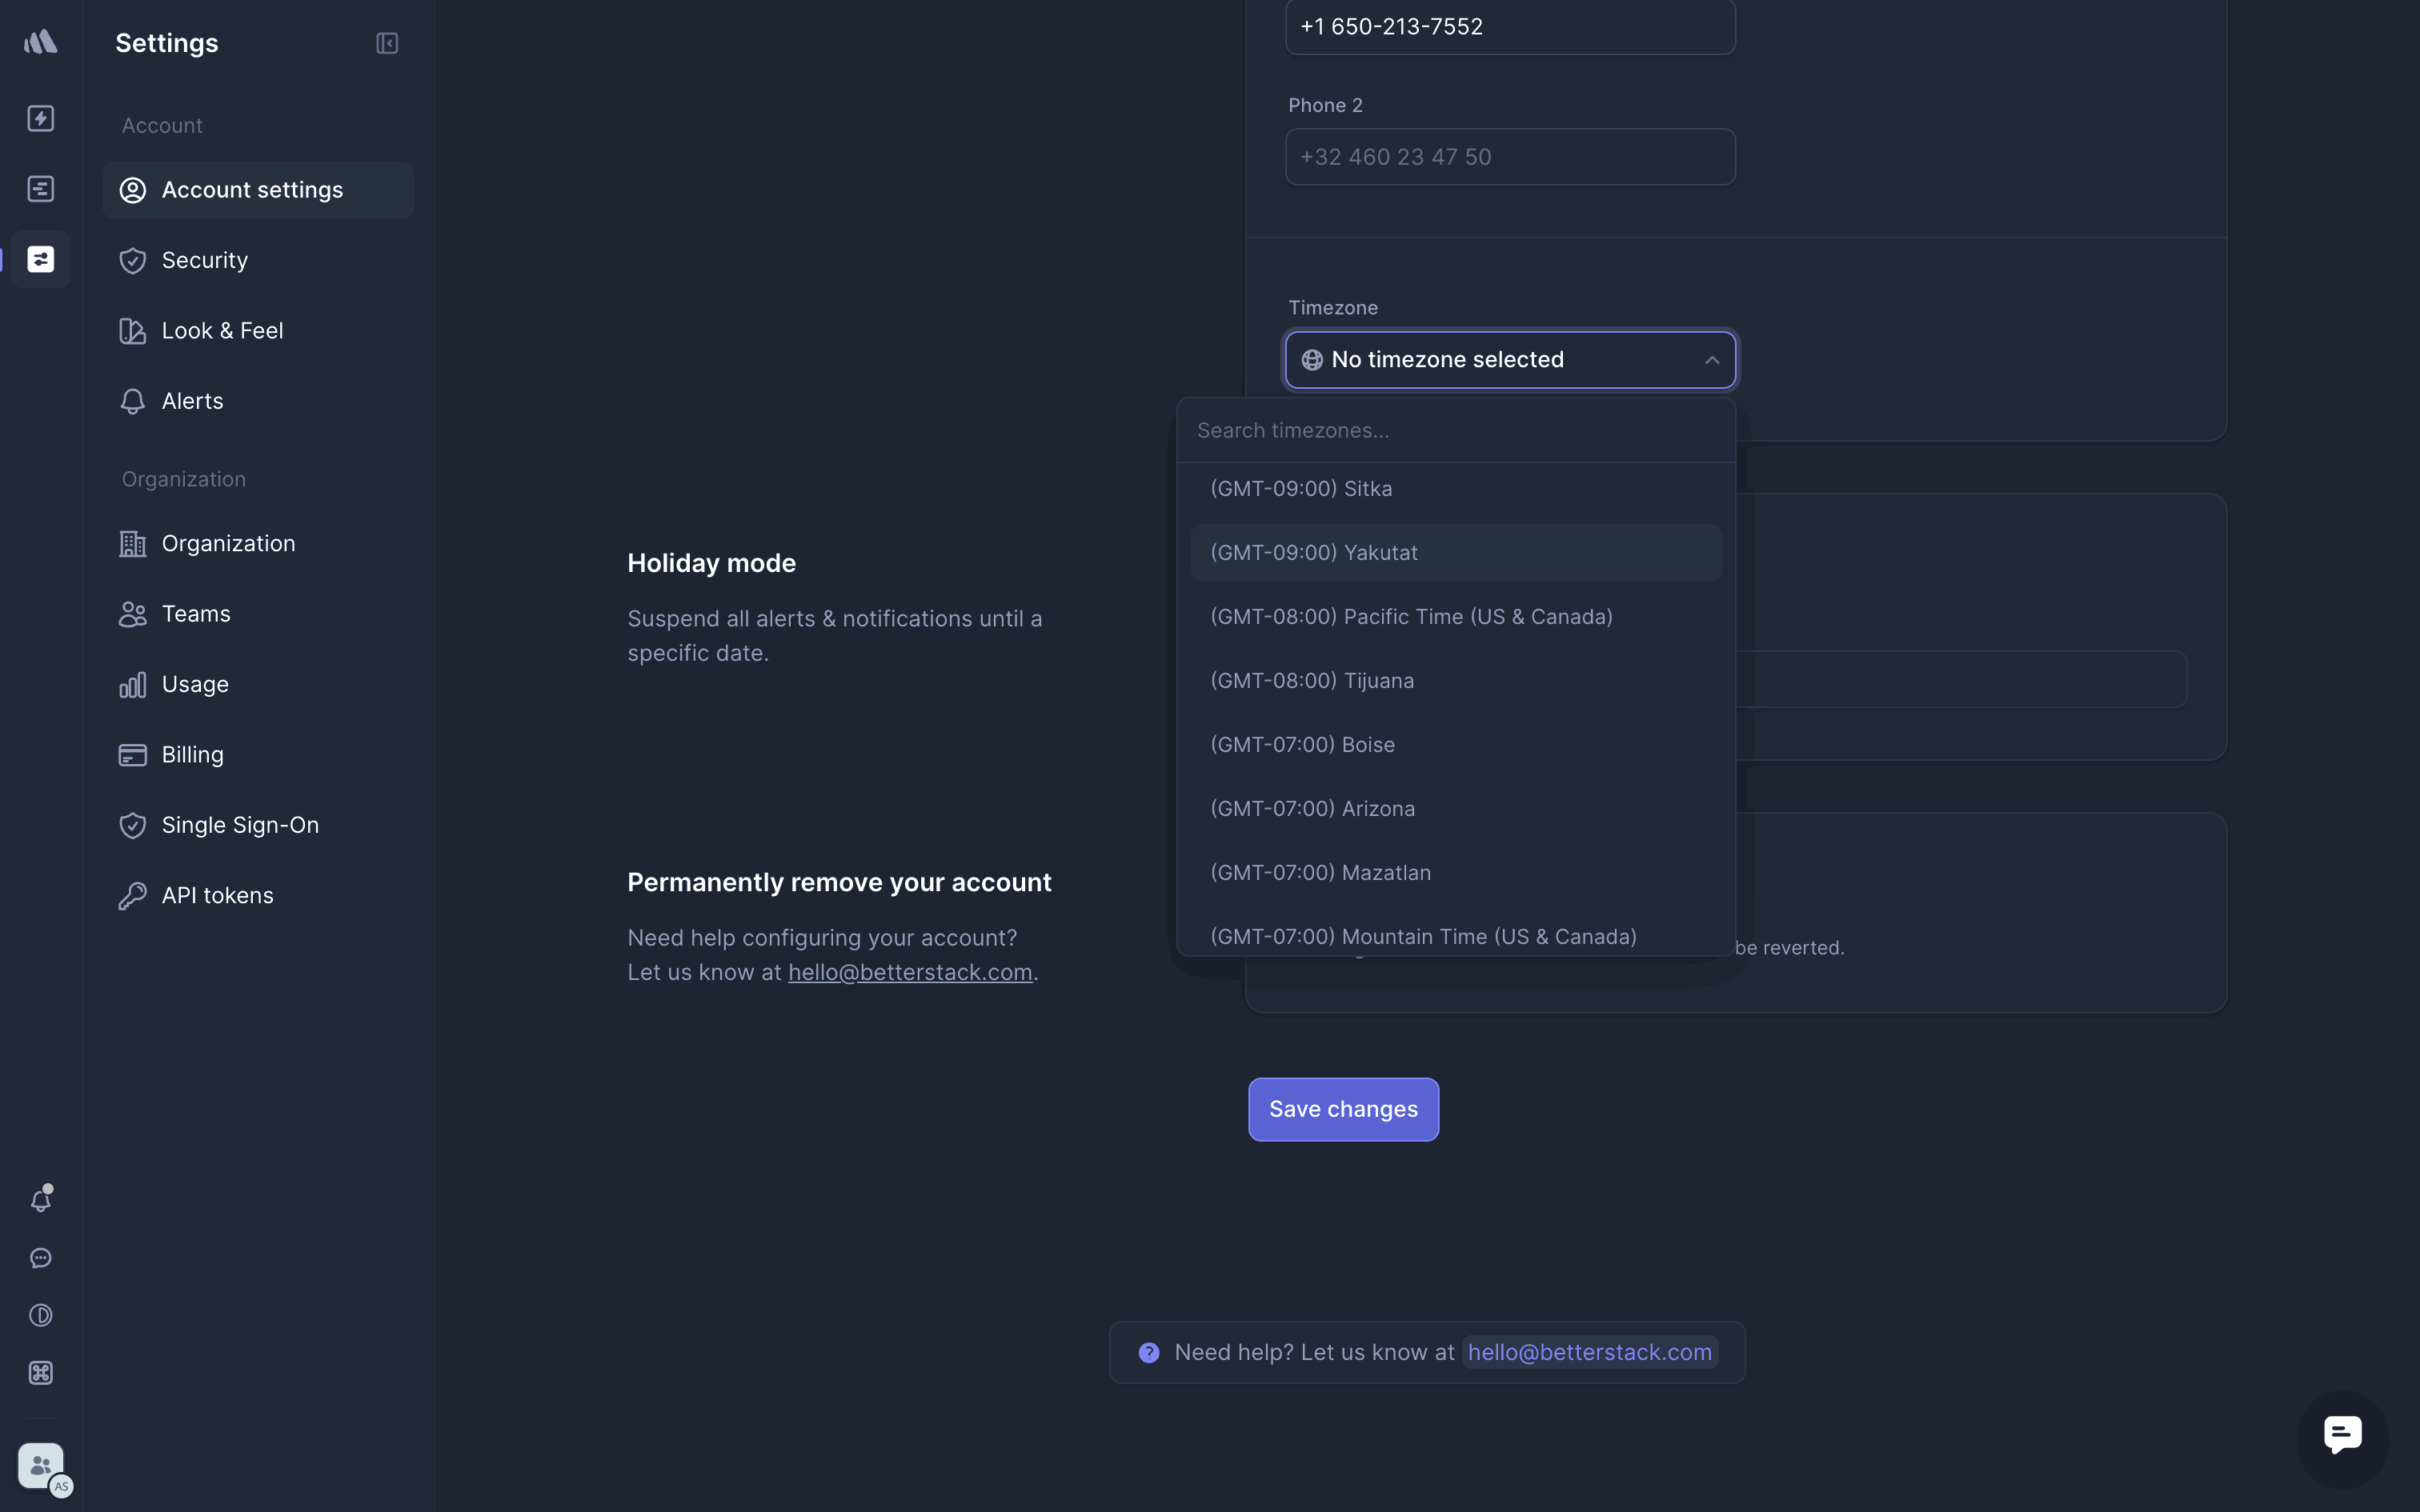This screenshot has width=2420, height=1512.
Task: Open the lightning bolt icon in left rail
Action: tap(41, 118)
